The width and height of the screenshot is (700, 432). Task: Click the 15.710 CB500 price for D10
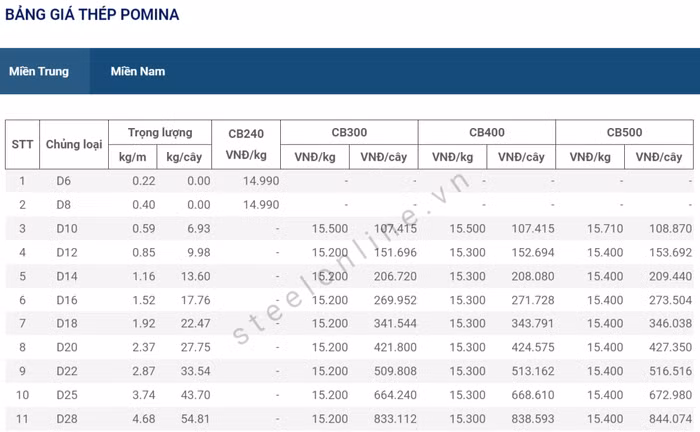coord(604,229)
